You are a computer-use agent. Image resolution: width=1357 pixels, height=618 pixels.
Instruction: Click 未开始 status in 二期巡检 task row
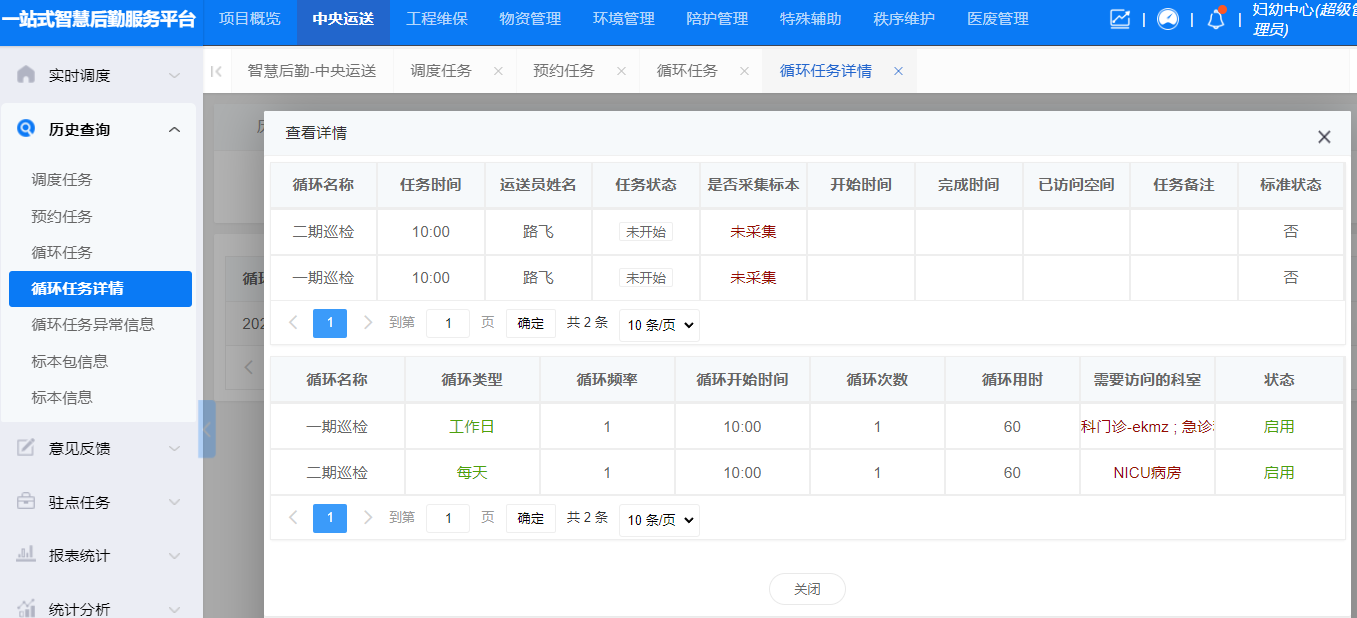645,232
